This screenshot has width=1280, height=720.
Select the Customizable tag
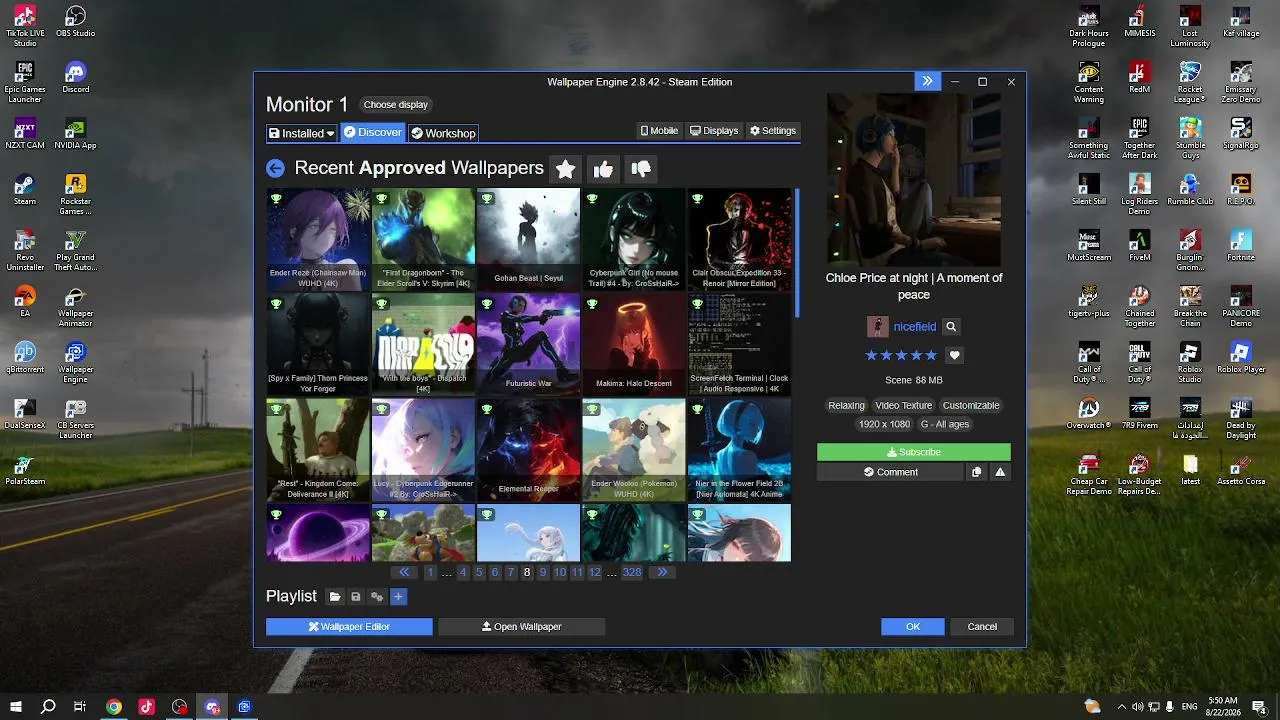[971, 406]
